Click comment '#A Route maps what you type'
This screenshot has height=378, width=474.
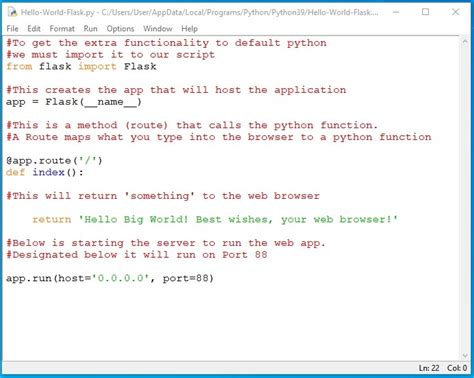click(x=219, y=137)
